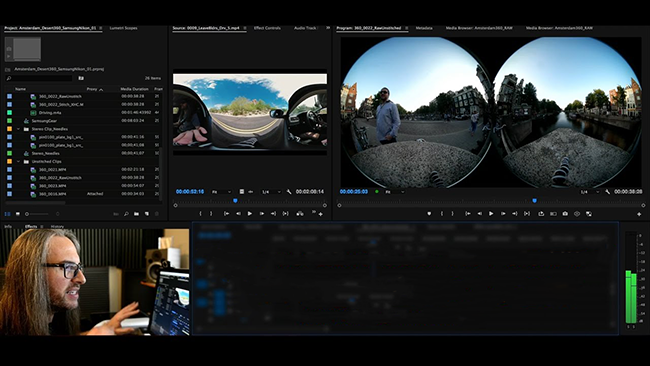Sort by Name column header
The width and height of the screenshot is (650, 366).
tap(20, 89)
